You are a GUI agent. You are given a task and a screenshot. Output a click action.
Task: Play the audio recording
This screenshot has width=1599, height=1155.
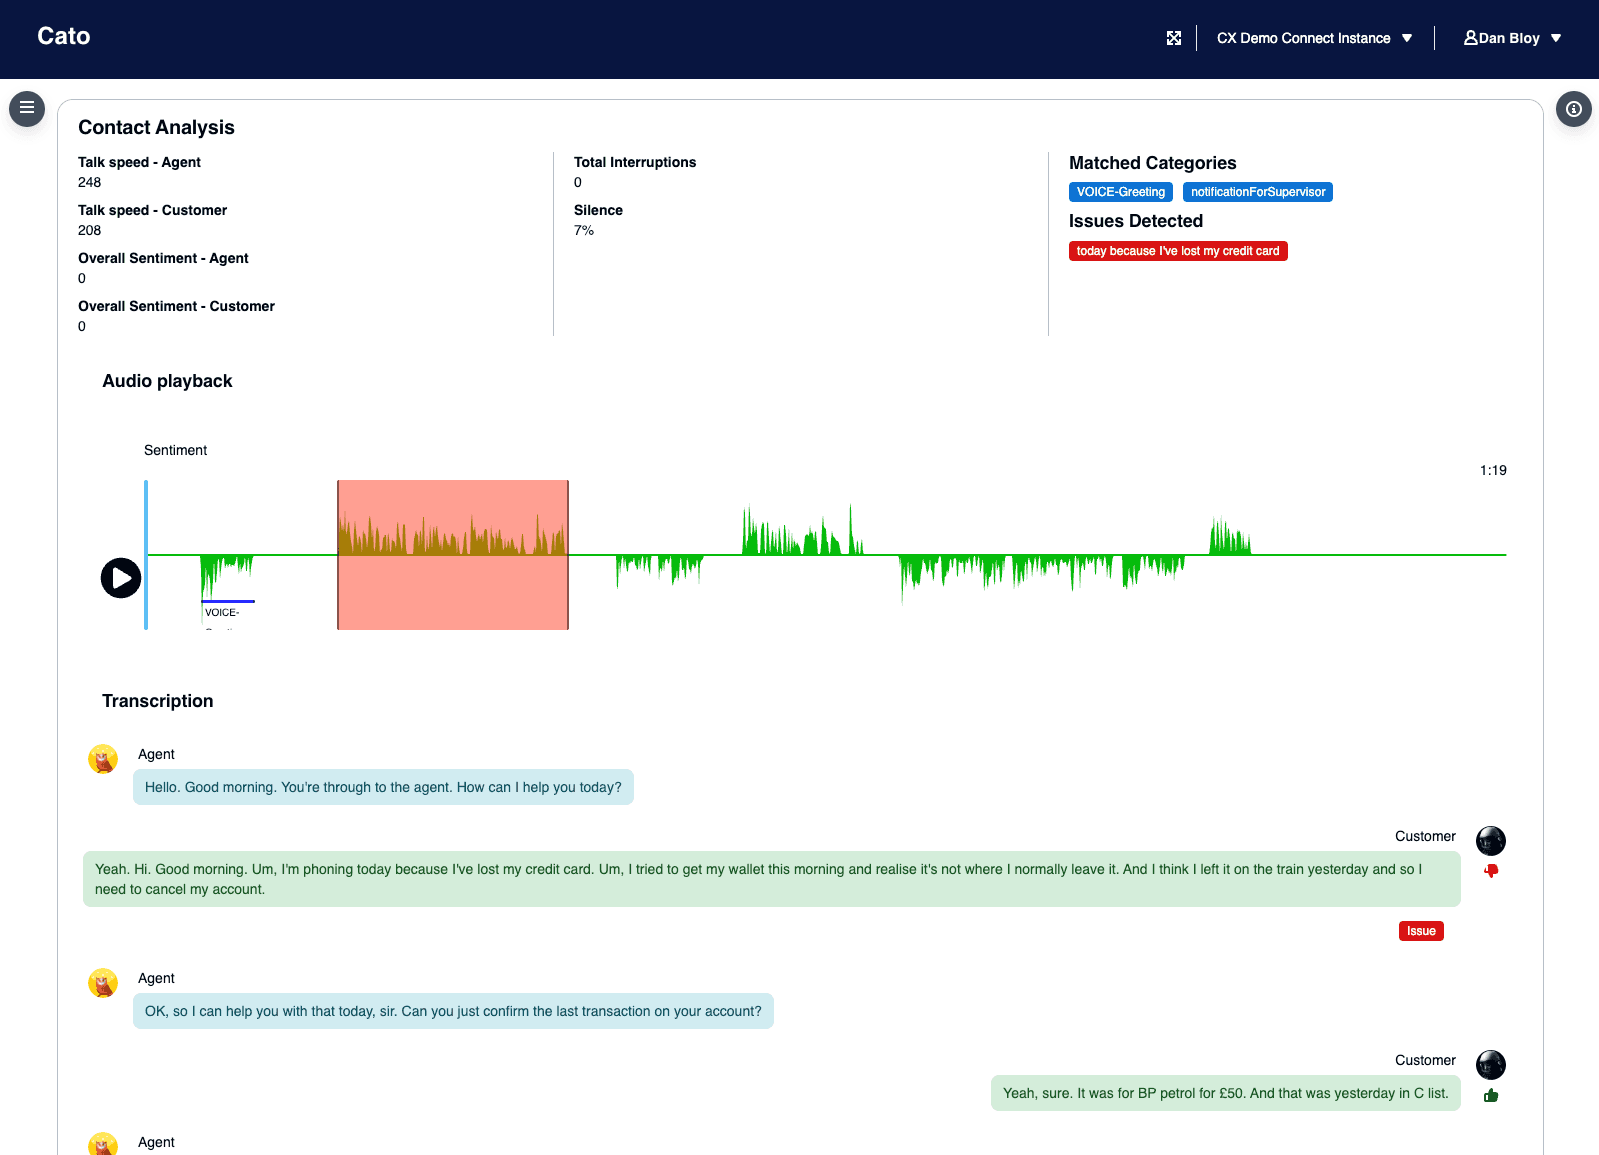[x=121, y=578]
